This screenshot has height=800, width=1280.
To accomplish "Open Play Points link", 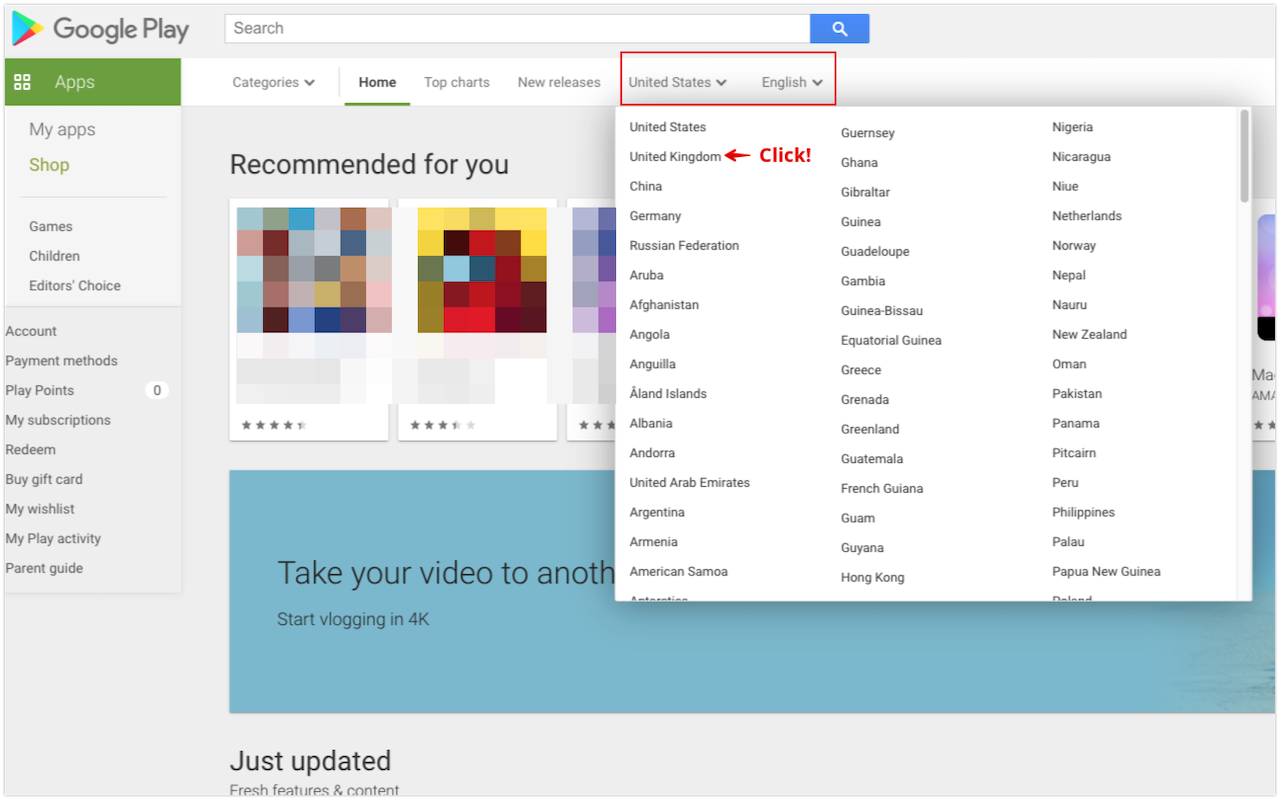I will pyautogui.click(x=40, y=390).
